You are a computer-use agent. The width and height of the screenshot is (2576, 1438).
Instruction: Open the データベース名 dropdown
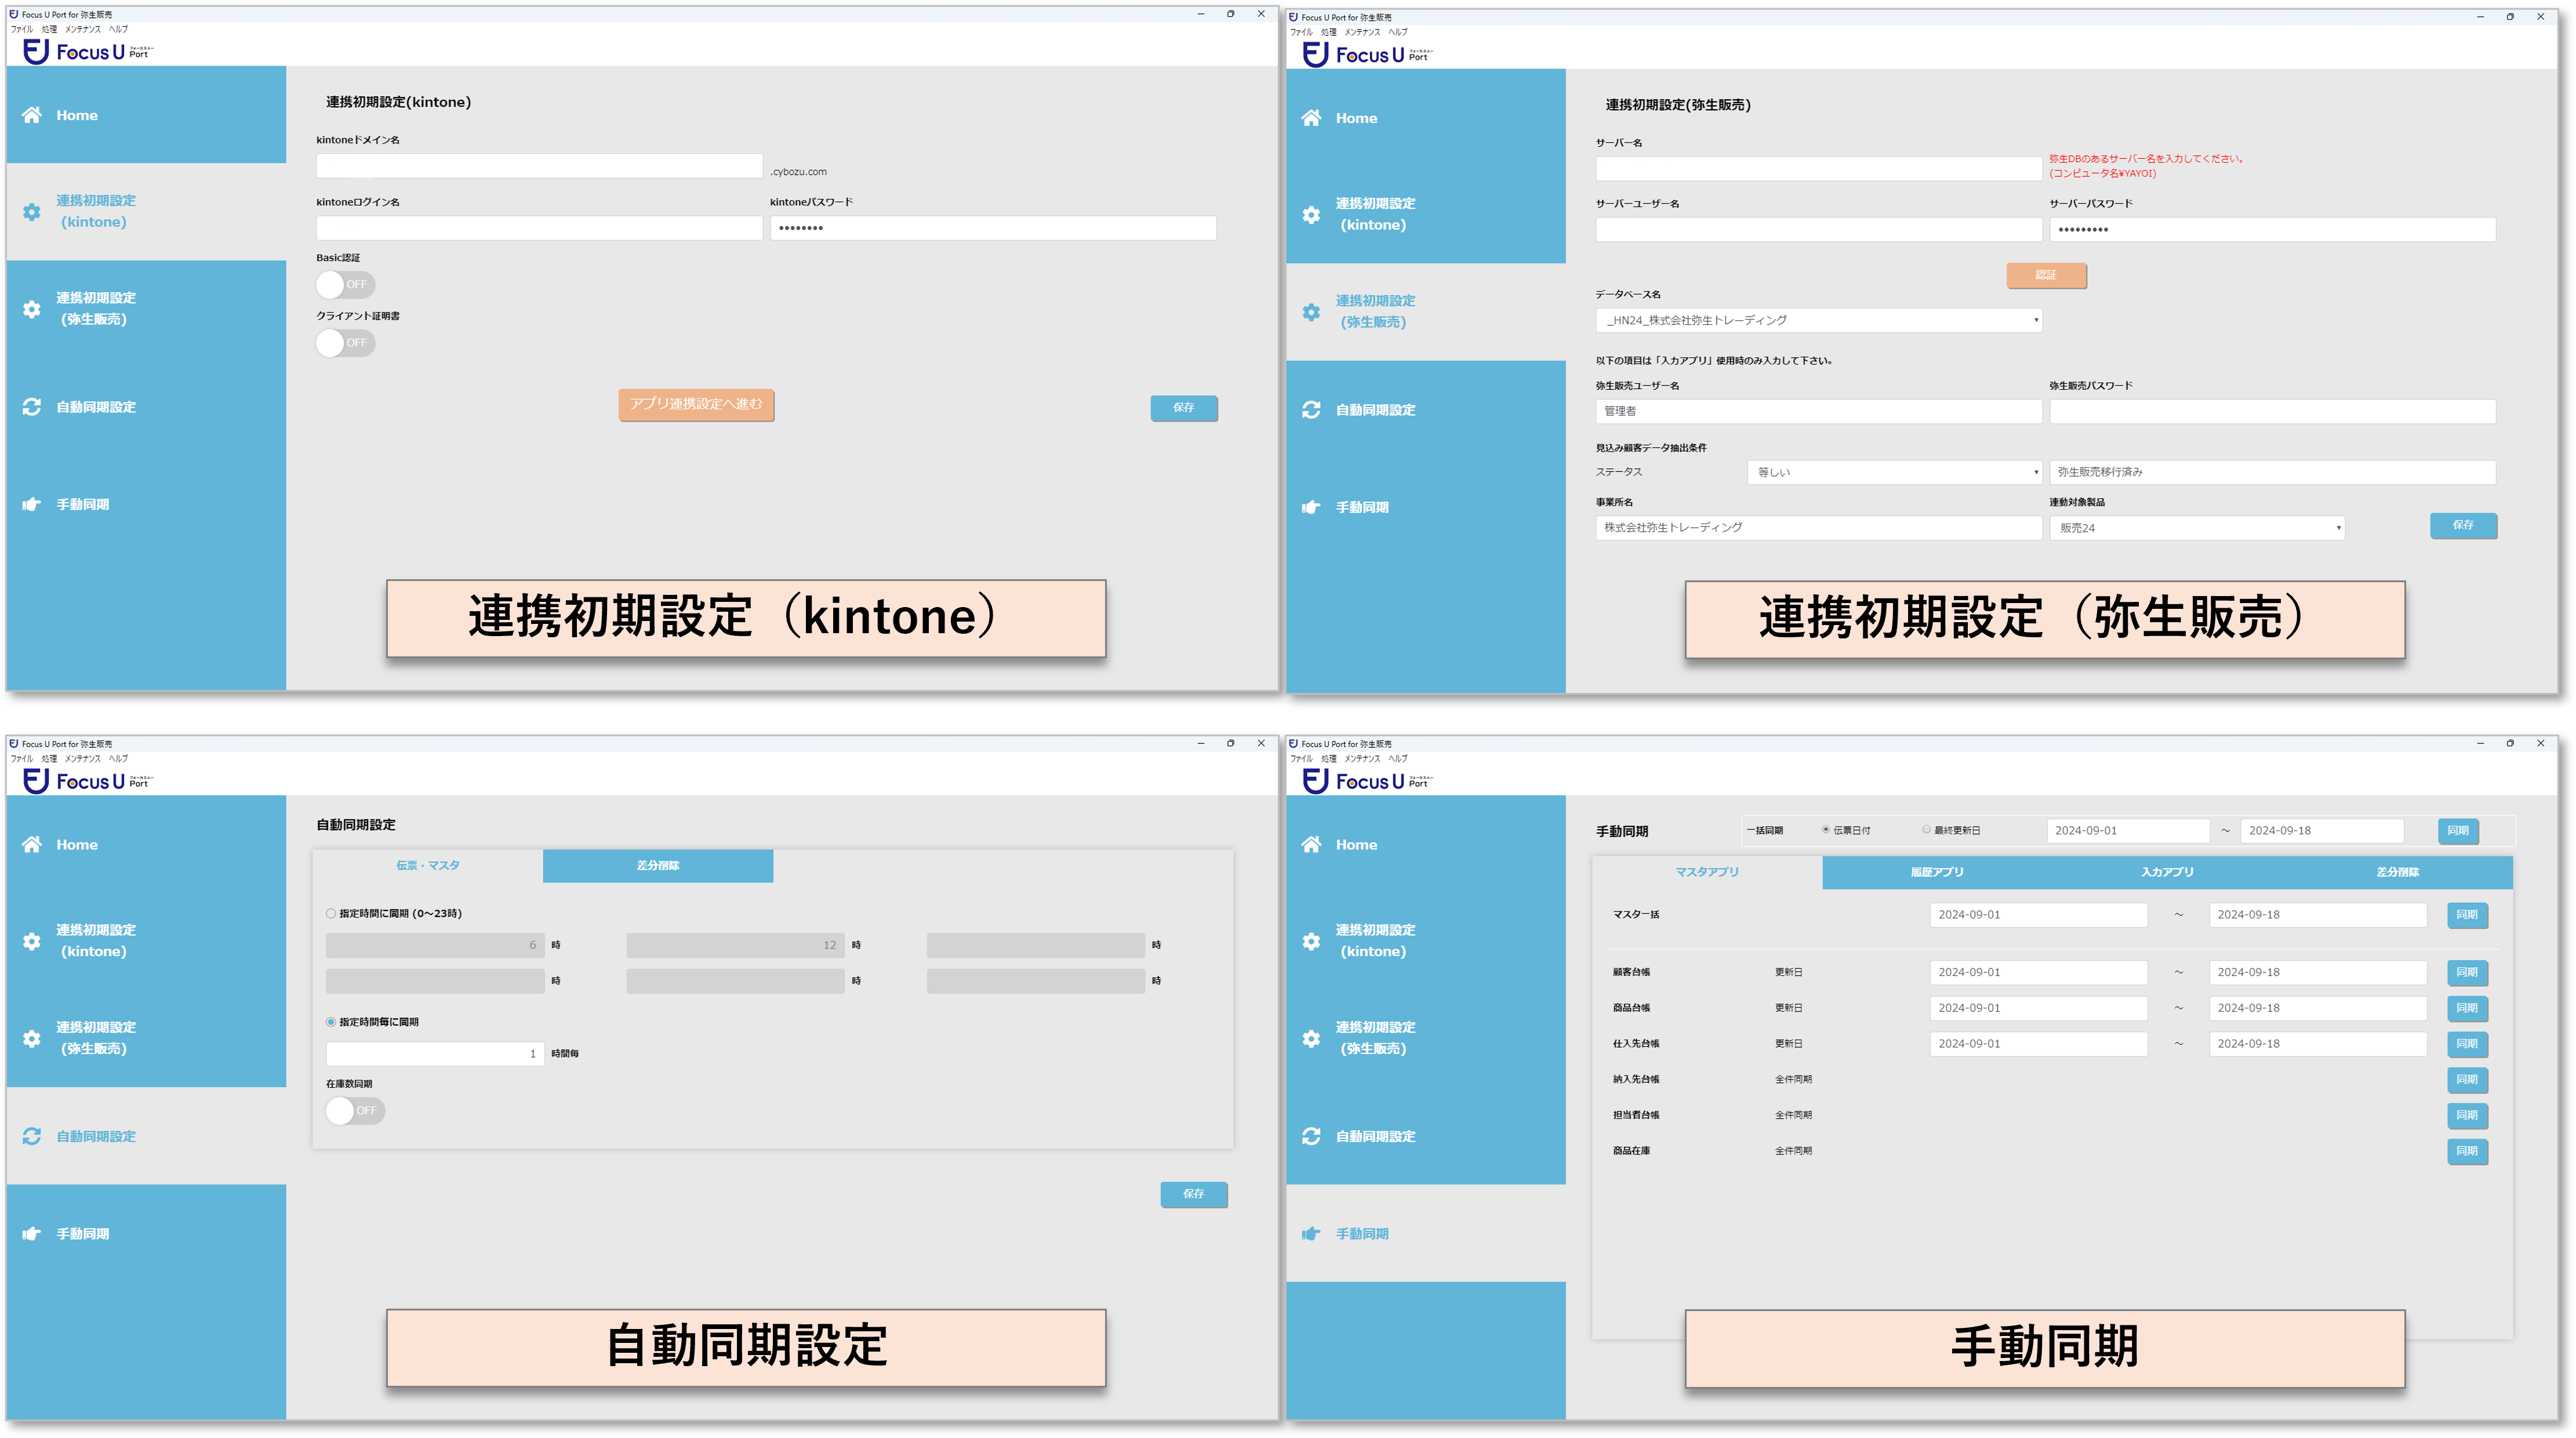(x=1818, y=320)
